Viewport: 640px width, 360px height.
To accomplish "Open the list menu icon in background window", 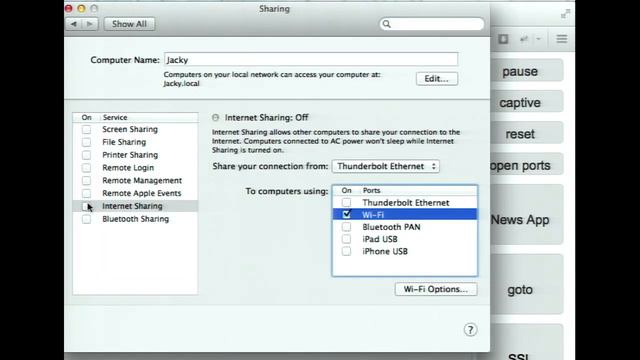I will click(562, 39).
